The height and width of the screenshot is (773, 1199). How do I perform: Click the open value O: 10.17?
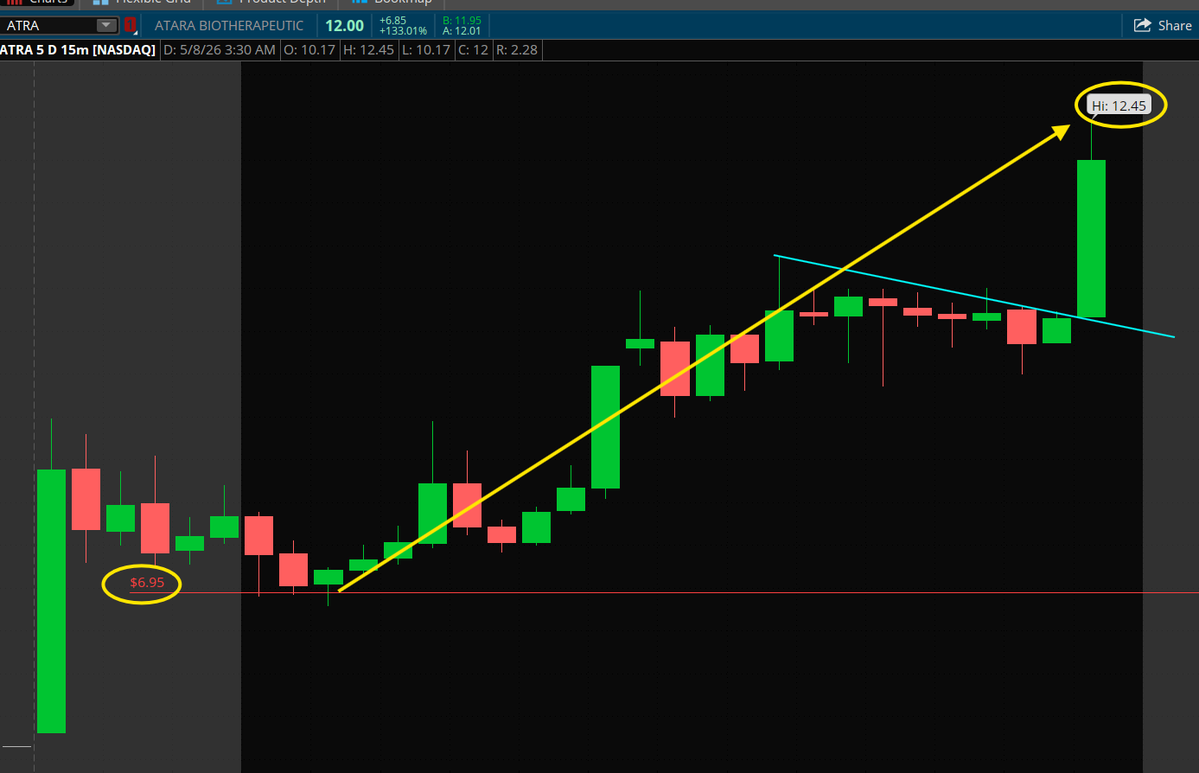[x=310, y=50]
